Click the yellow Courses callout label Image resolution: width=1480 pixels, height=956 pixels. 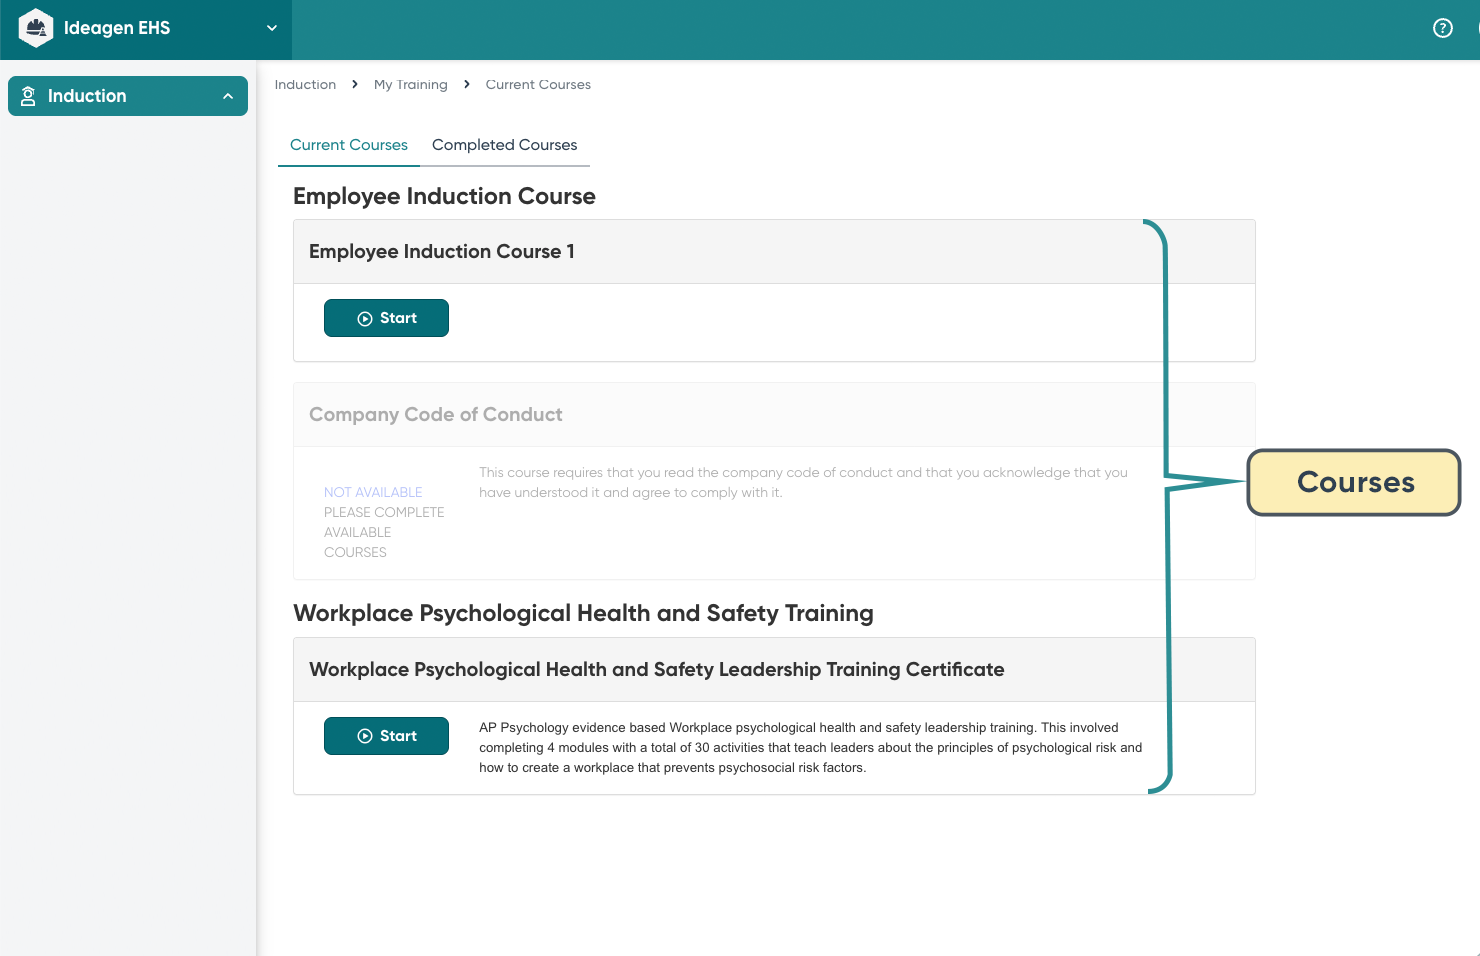pyautogui.click(x=1354, y=482)
